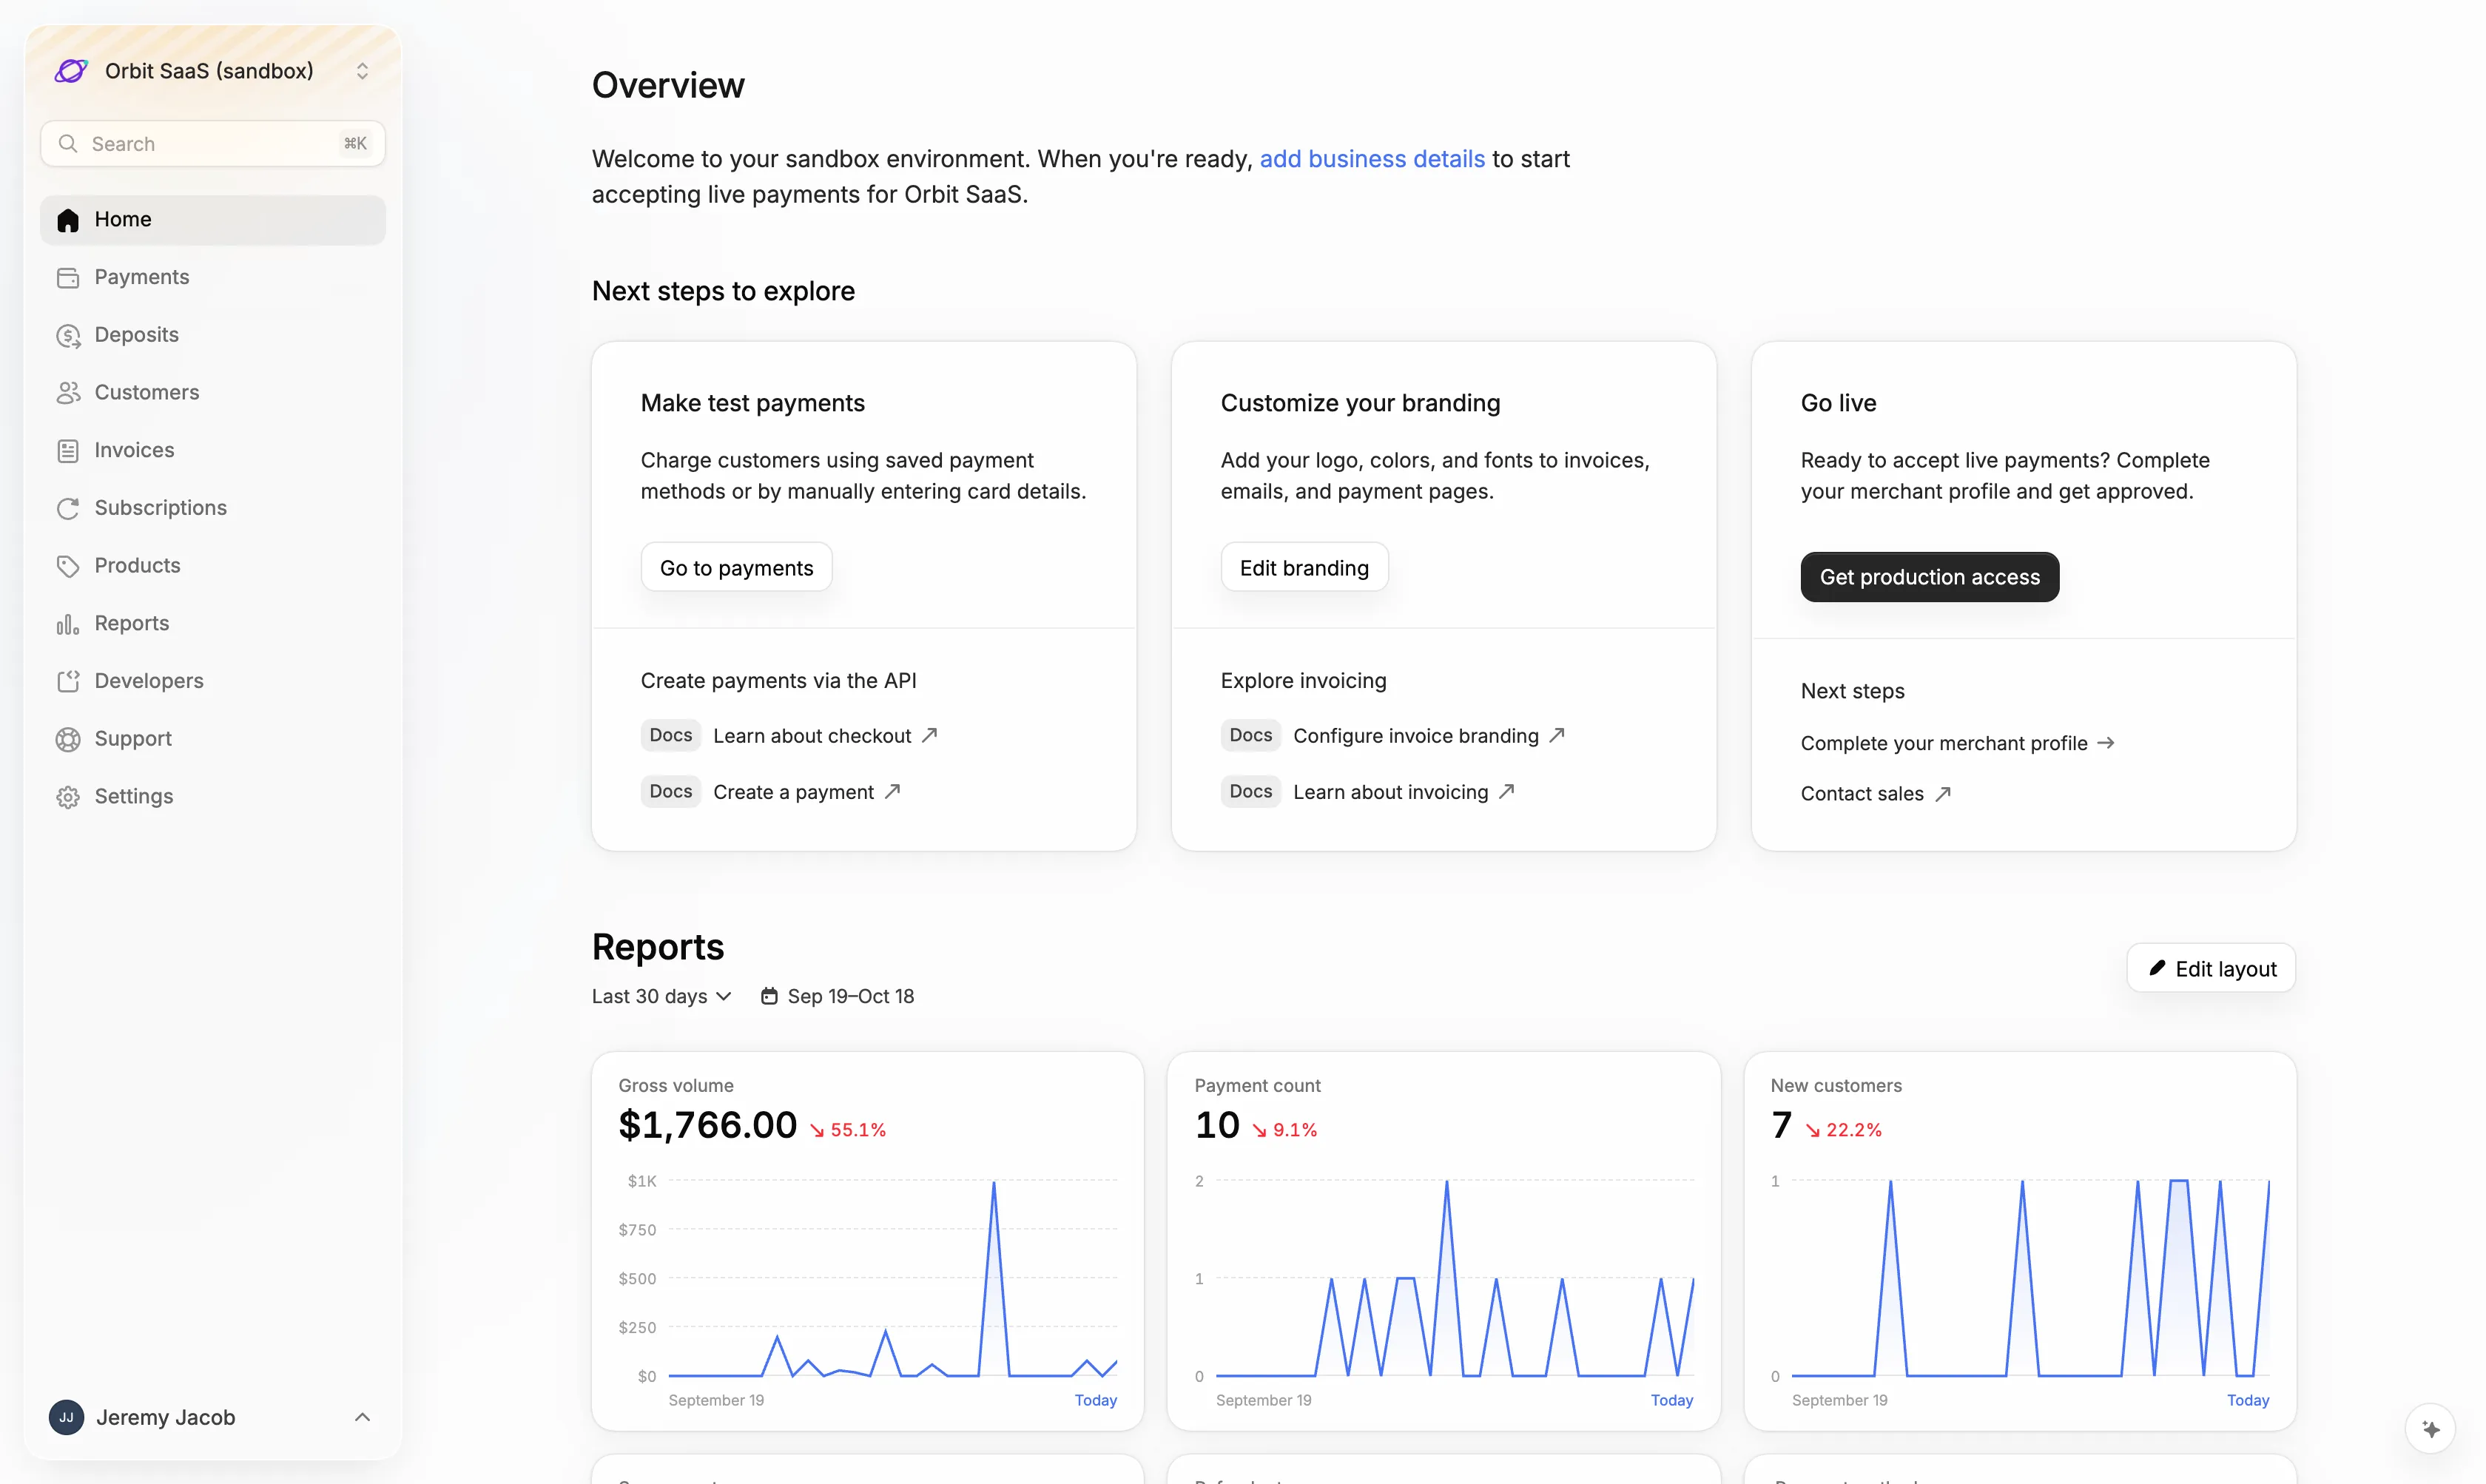The height and width of the screenshot is (1484, 2486).
Task: Open Payments in the sidebar
Action: [x=213, y=278]
